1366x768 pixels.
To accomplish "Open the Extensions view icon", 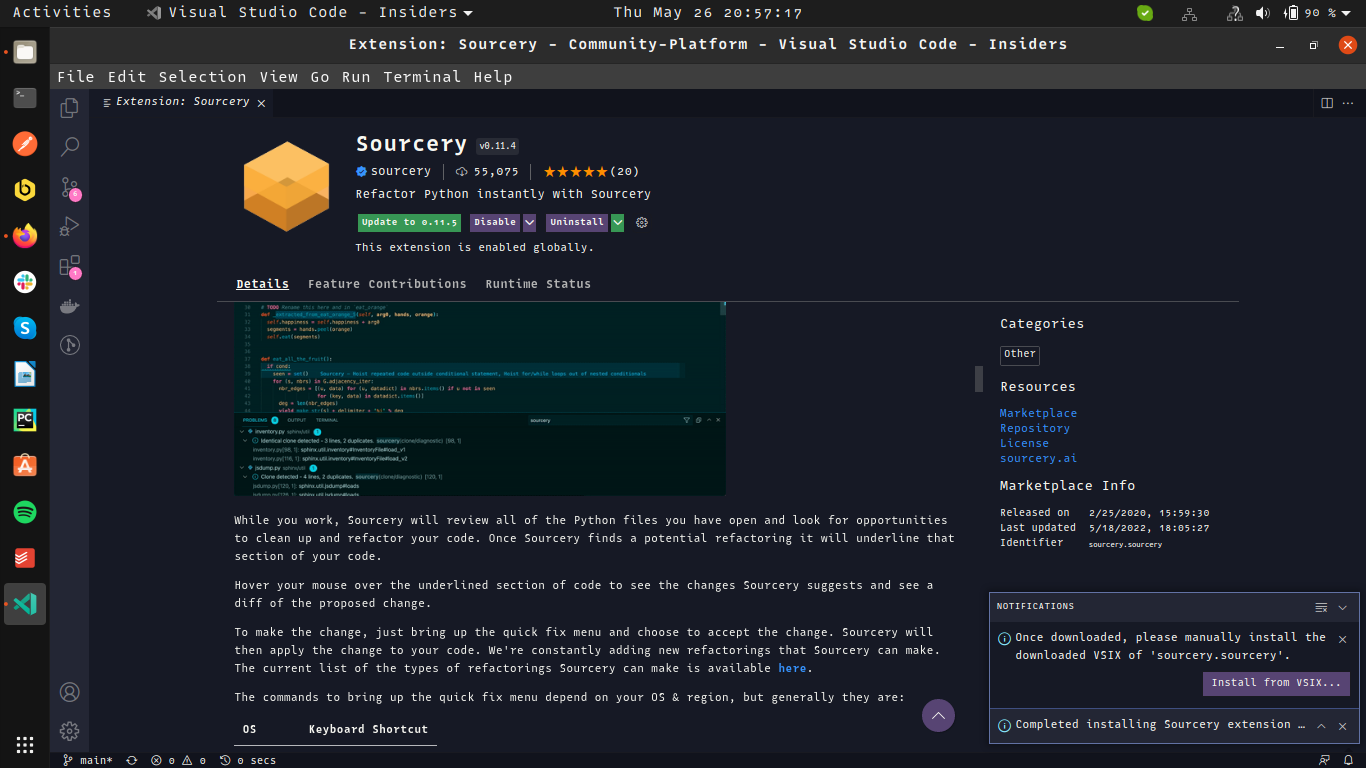I will (69, 266).
